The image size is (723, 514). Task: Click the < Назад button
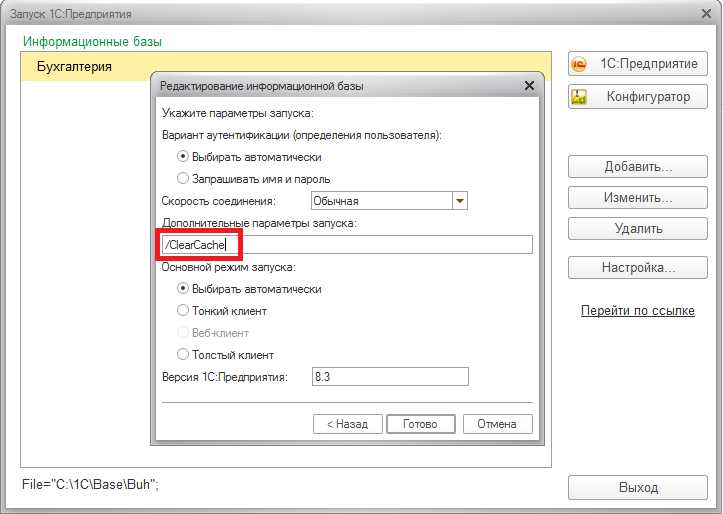(348, 424)
